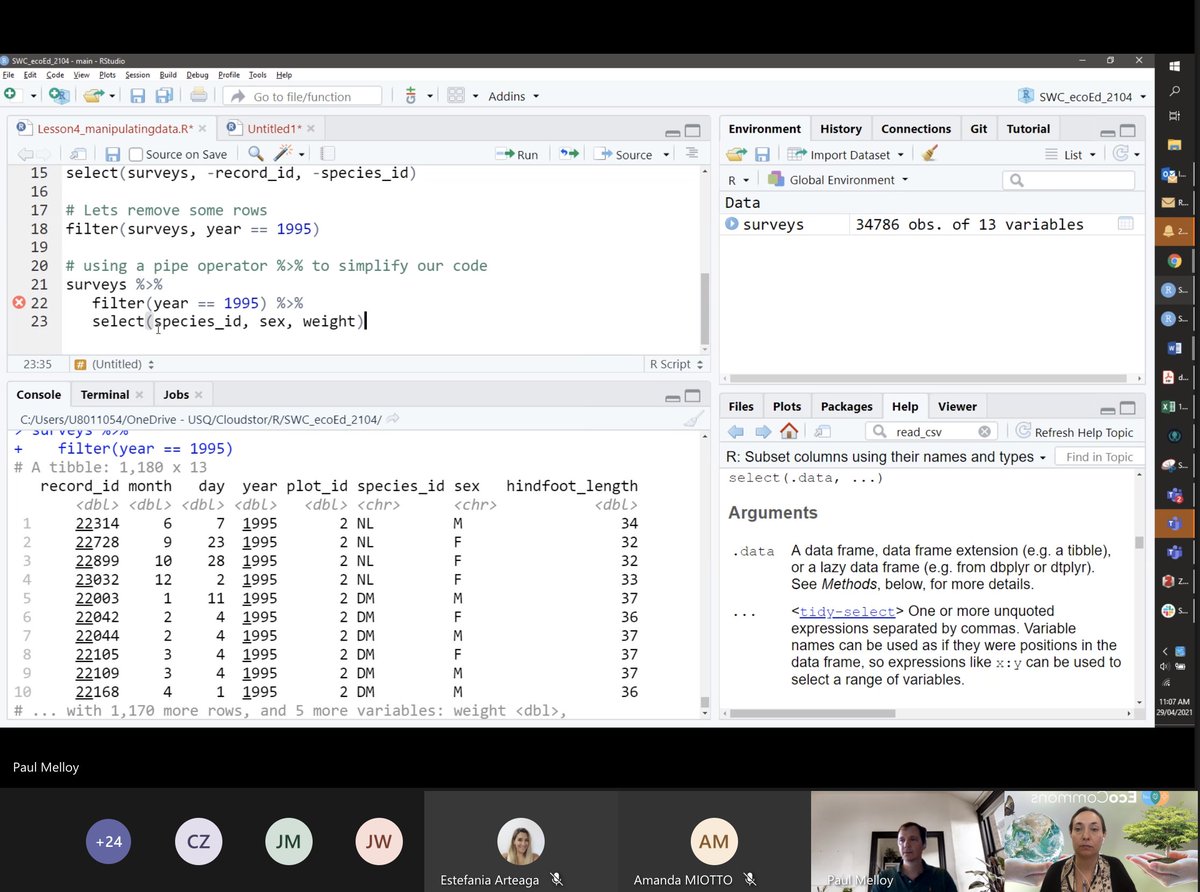Click the Compile Report notebook icon
This screenshot has height=892, width=1200.
pyautogui.click(x=327, y=154)
